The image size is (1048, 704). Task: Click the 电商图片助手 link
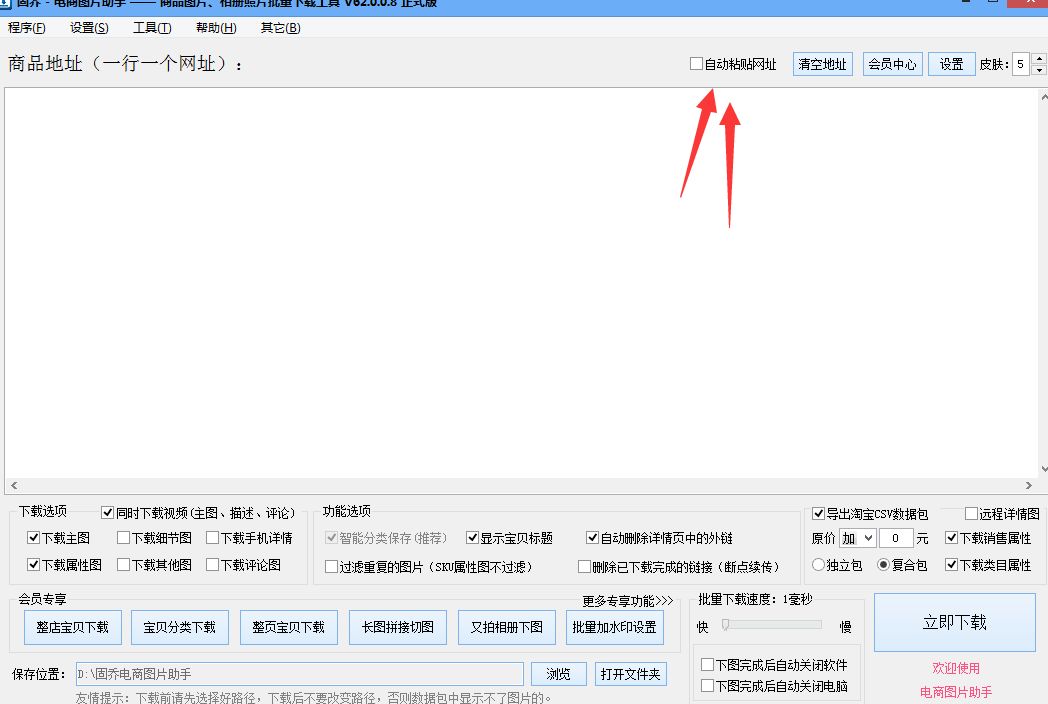(956, 692)
